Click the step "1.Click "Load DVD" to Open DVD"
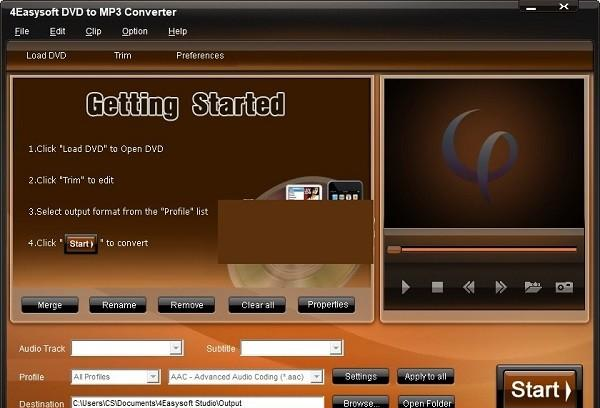The image size is (600, 408). [x=96, y=149]
